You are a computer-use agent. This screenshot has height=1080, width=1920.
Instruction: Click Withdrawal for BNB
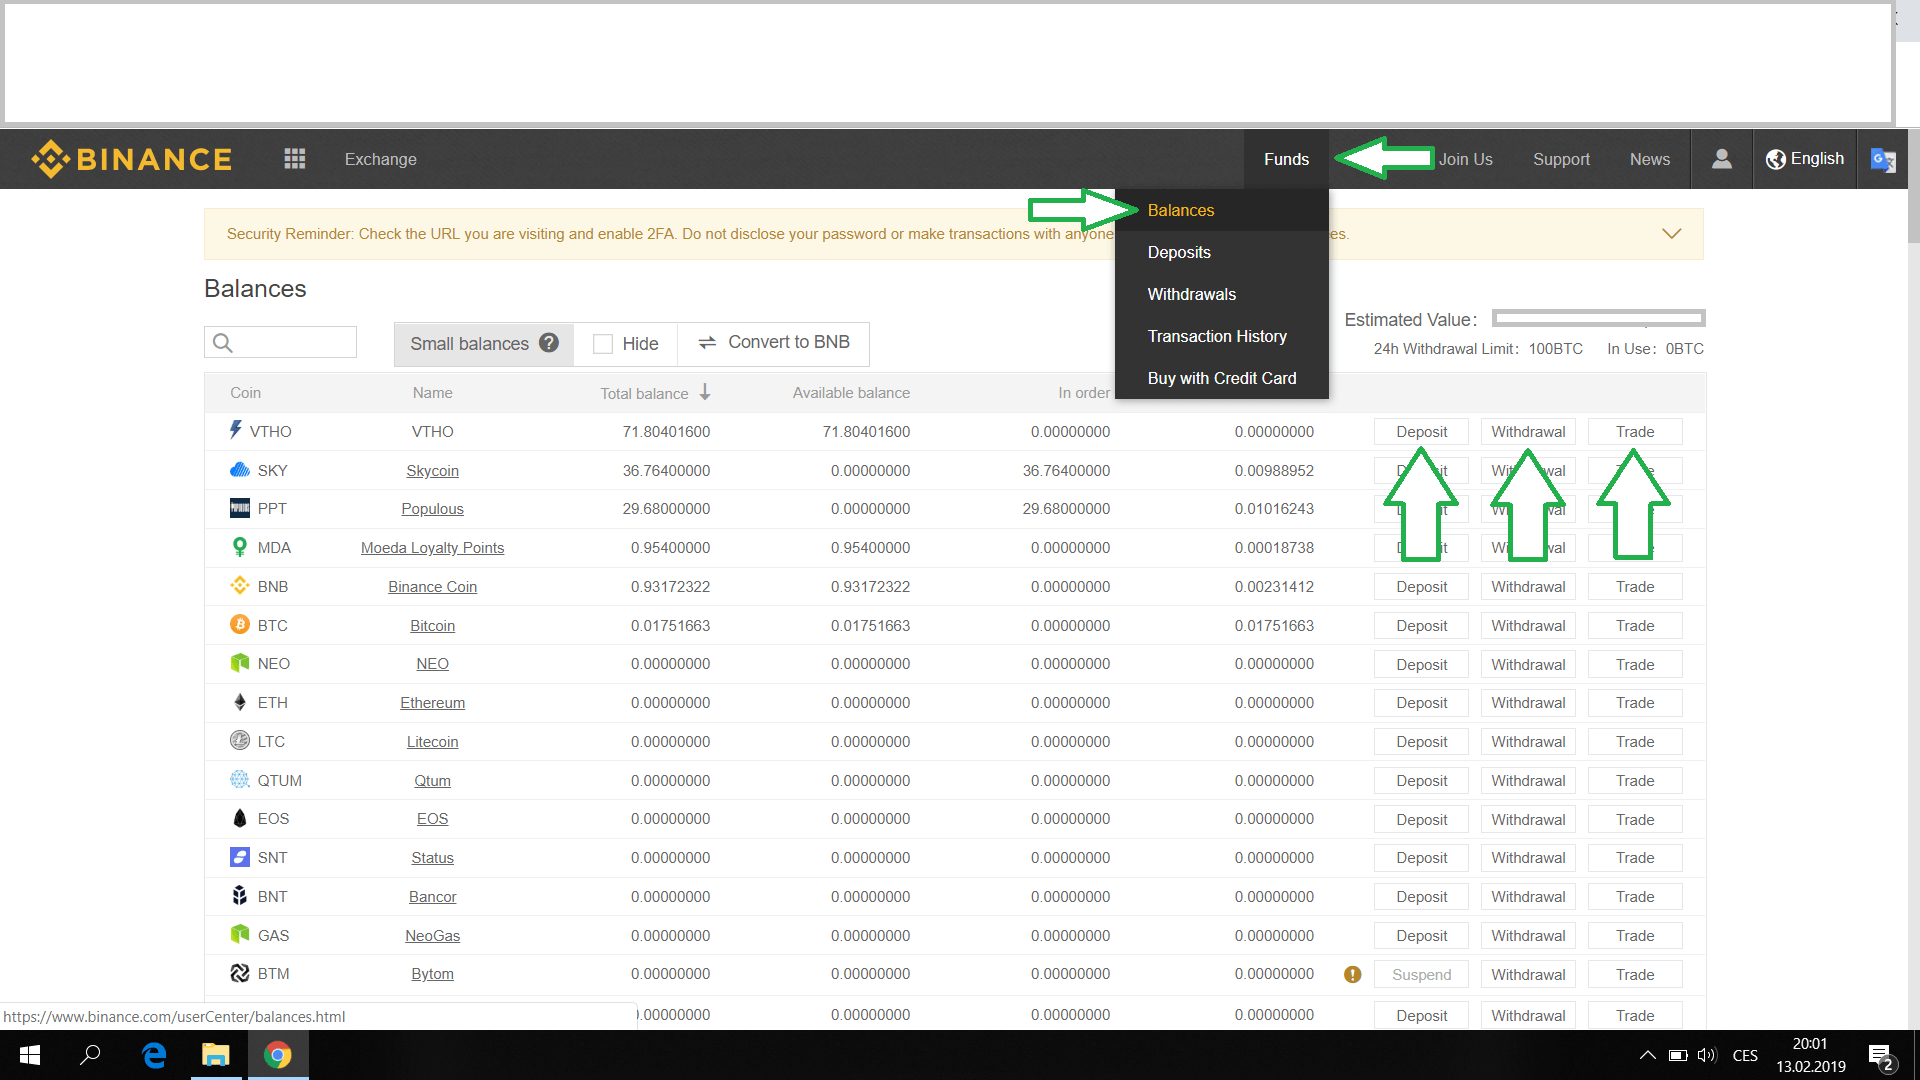[1528, 587]
